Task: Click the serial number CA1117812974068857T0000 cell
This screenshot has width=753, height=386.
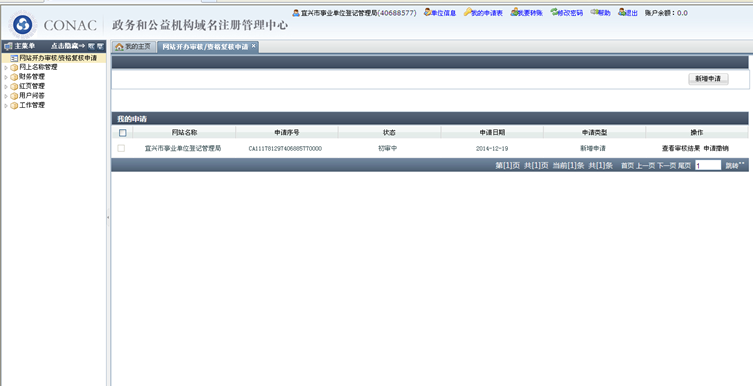Action: [285, 149]
